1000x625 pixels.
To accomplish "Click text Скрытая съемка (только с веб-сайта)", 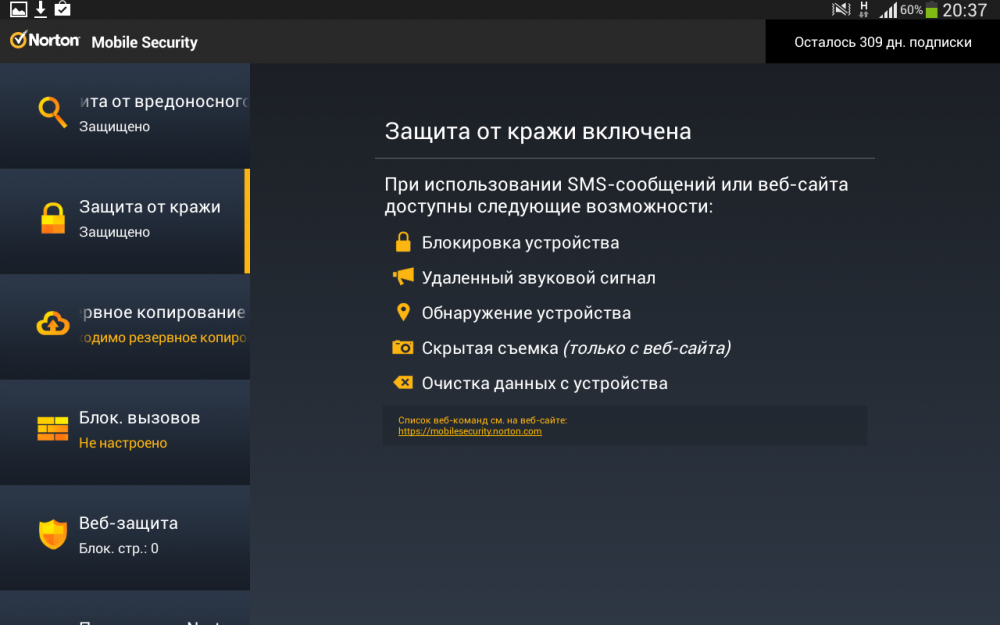I will tap(576, 348).
